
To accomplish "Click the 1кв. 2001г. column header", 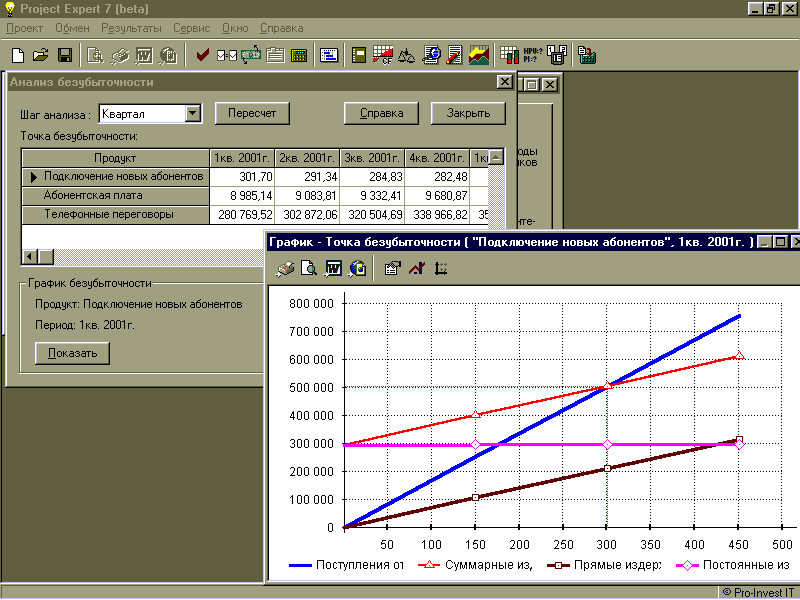I will click(242, 158).
